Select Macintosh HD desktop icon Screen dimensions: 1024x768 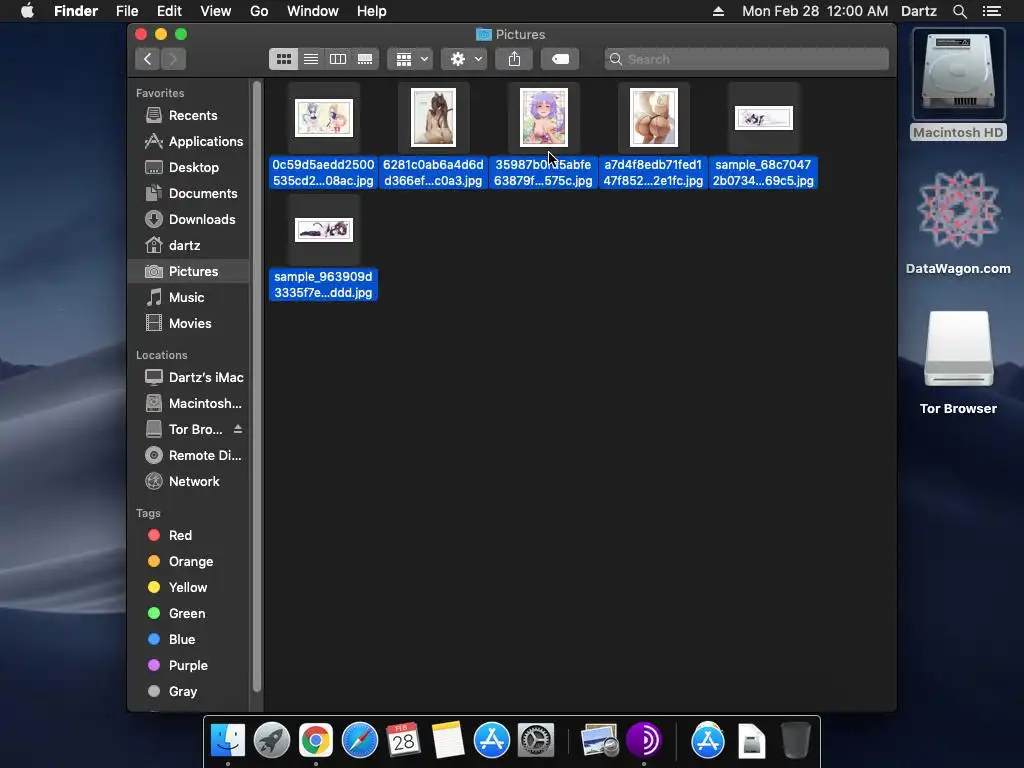click(x=958, y=85)
